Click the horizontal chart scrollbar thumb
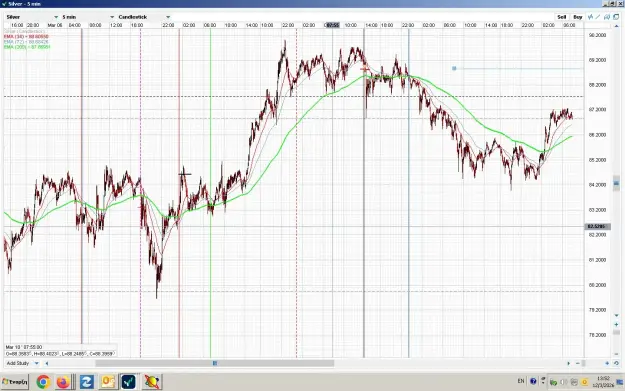This screenshot has width=625, height=391. pos(214,363)
